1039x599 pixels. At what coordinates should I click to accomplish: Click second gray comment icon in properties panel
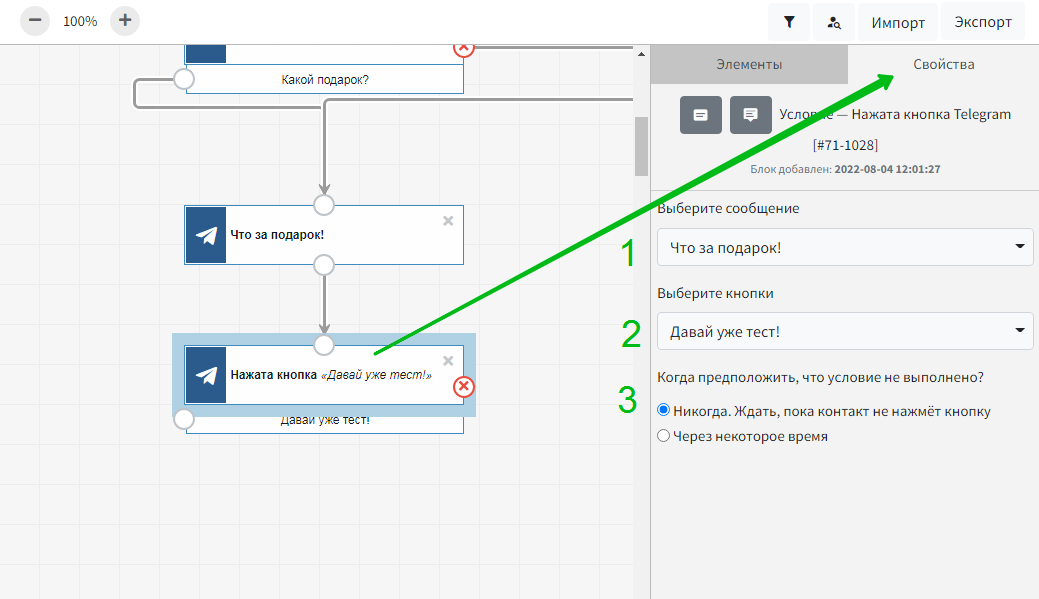click(x=750, y=115)
